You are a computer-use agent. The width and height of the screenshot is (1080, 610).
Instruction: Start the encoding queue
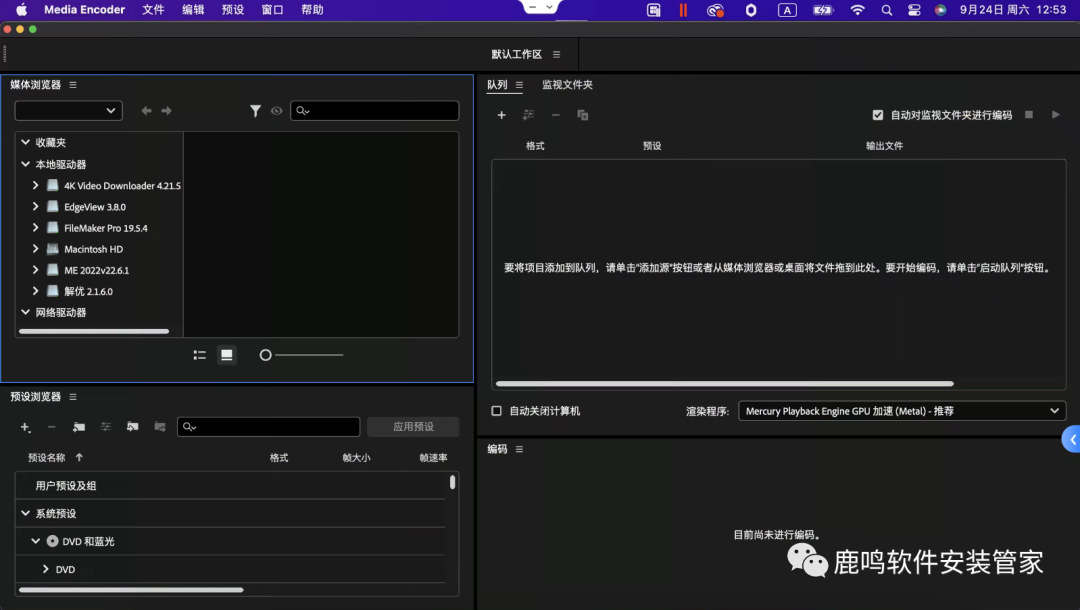[1054, 114]
